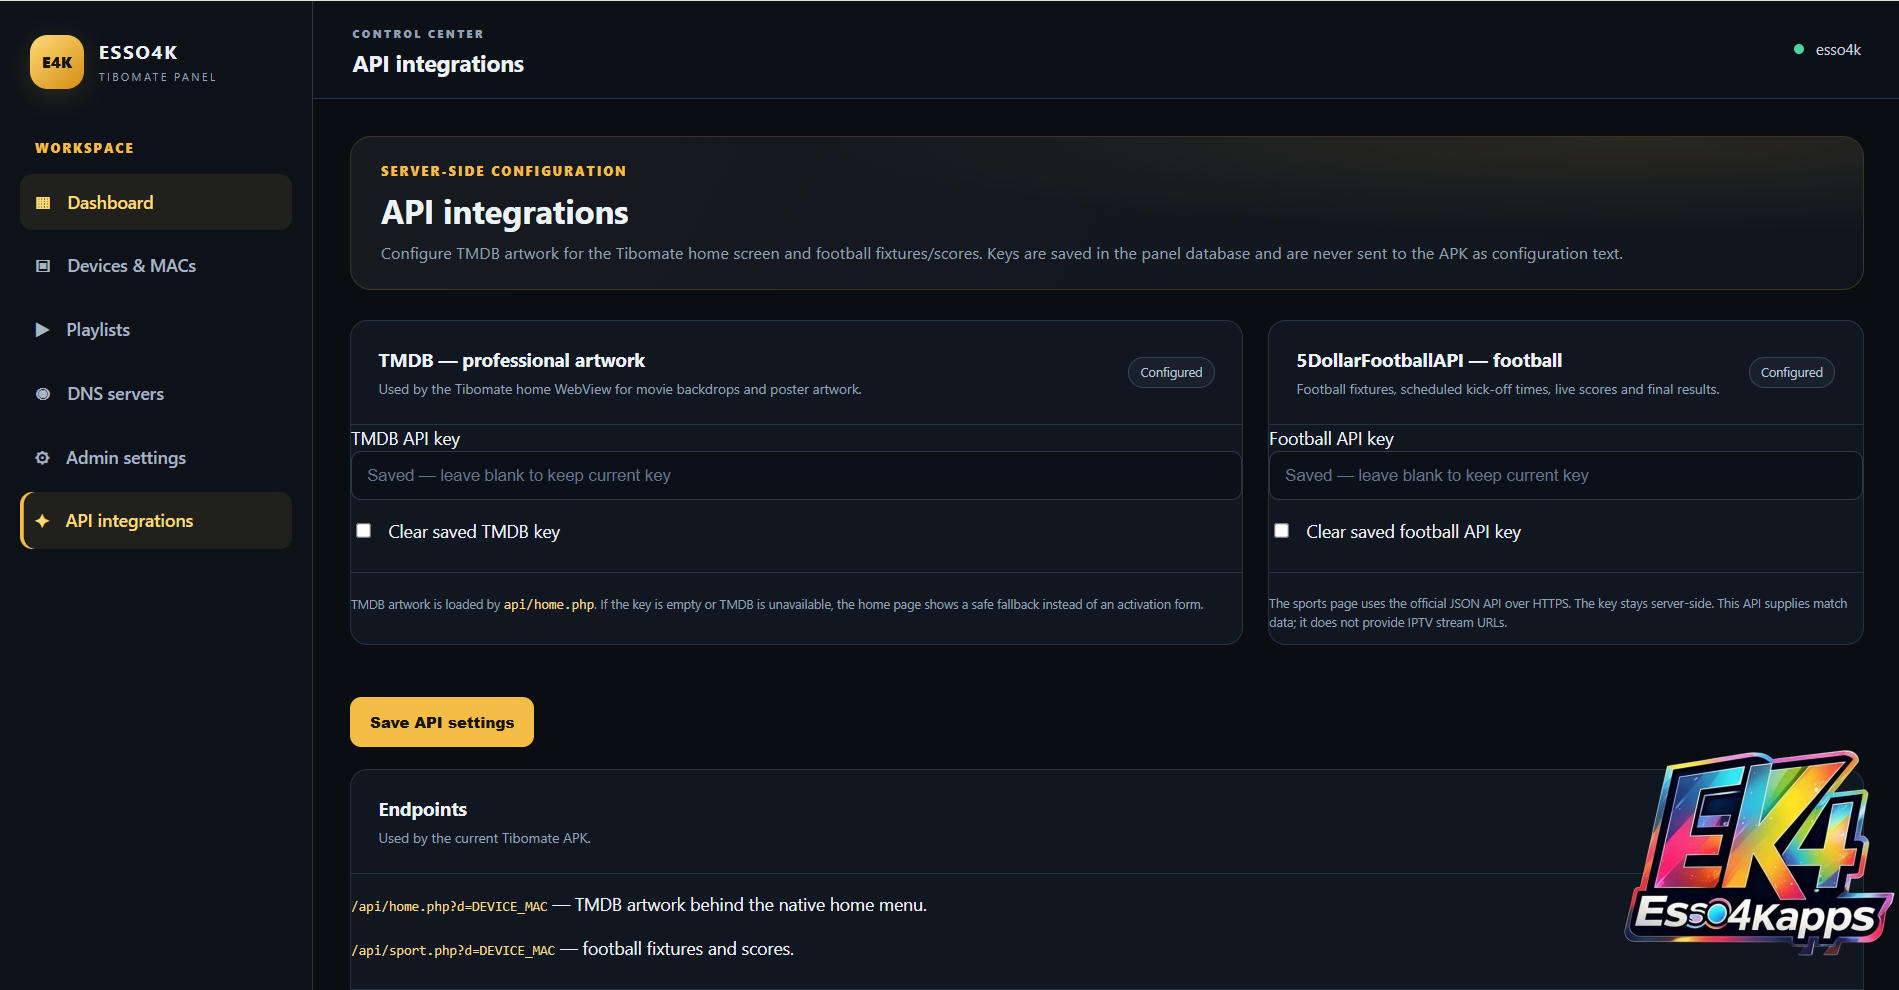Click Save API settings button
This screenshot has width=1899, height=990.
point(442,722)
